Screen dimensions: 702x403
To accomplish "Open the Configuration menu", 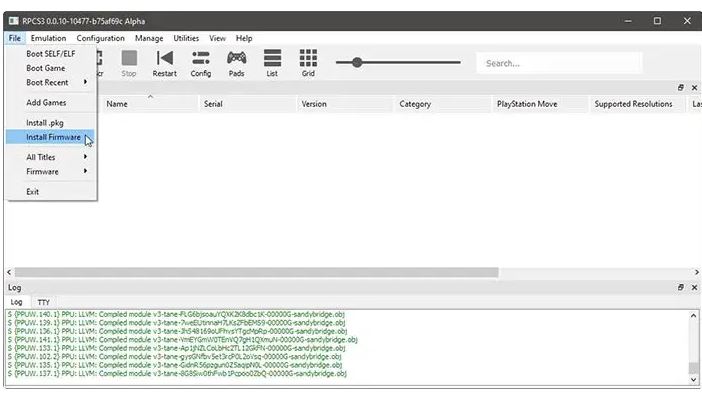I will click(x=100, y=38).
